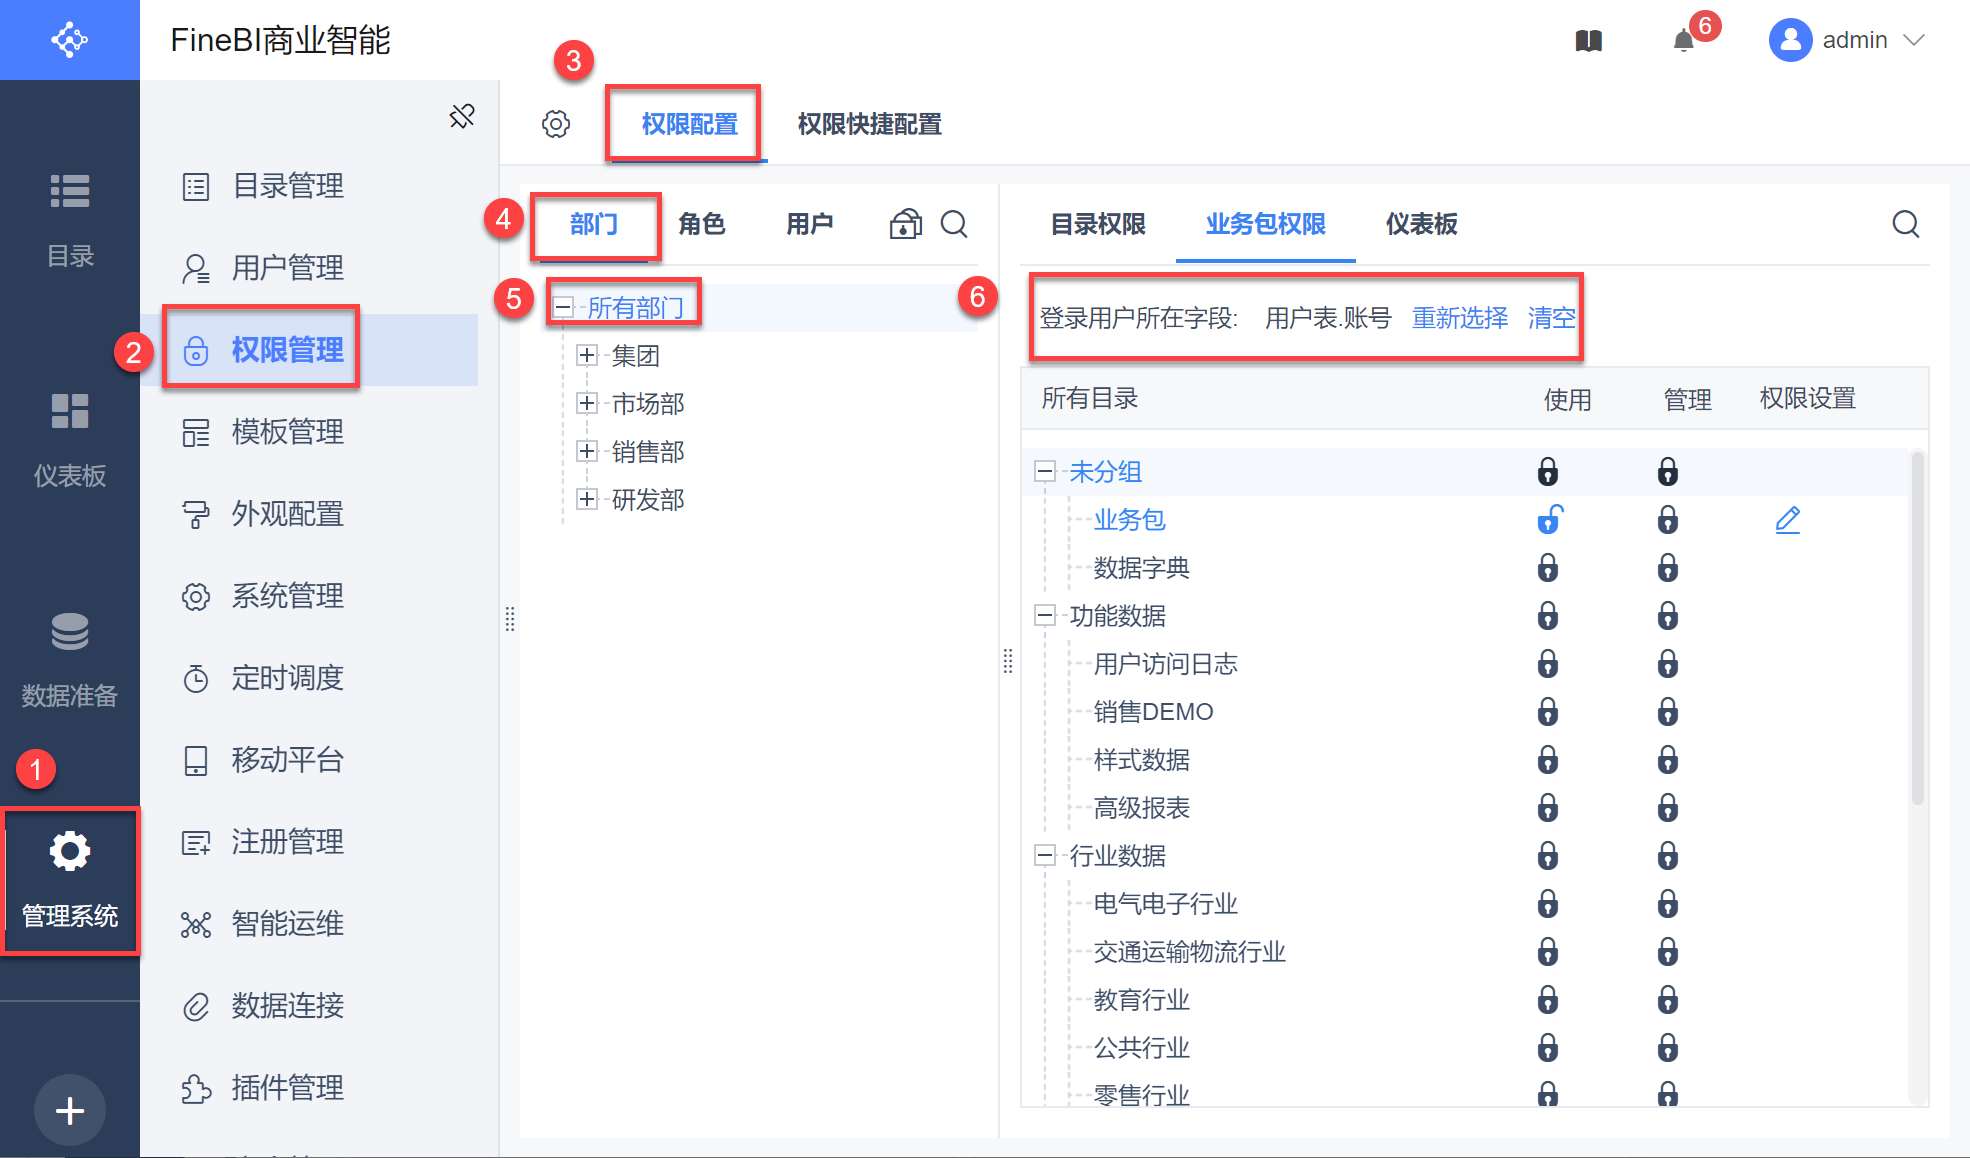Toggle 使用 lock for 业务包
1970x1158 pixels.
[1548, 520]
